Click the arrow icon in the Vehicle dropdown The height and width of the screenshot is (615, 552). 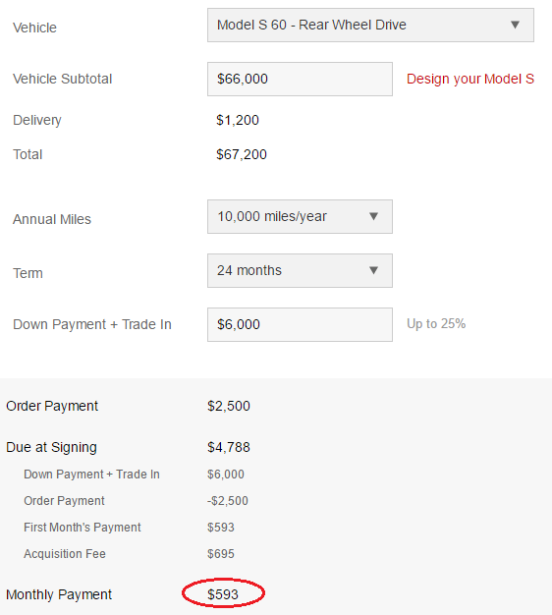point(515,25)
